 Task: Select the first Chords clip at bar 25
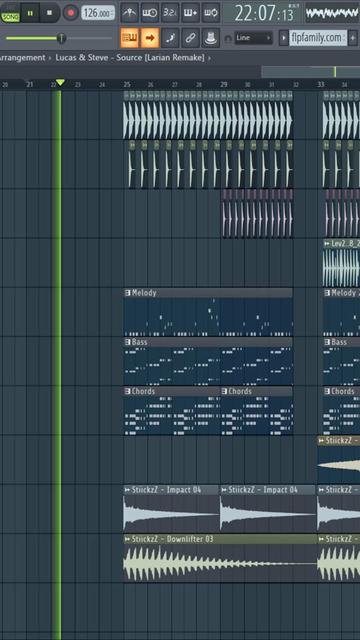(171, 411)
